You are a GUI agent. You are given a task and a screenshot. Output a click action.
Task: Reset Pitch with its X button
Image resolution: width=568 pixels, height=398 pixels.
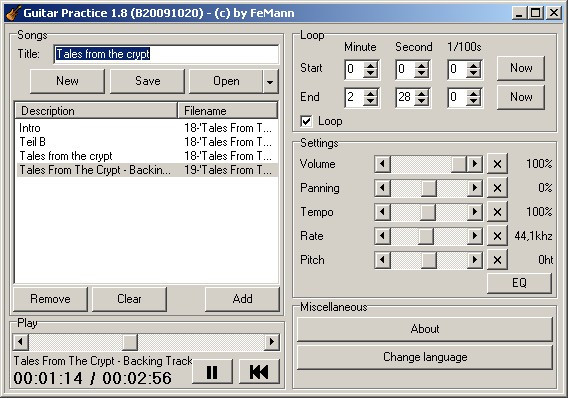point(497,260)
